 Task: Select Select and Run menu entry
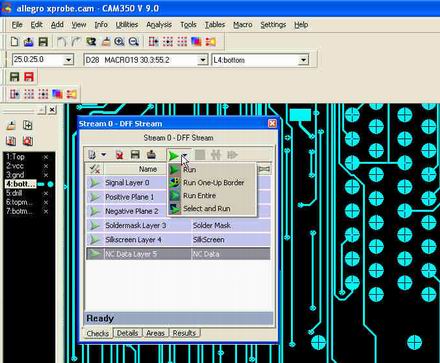[207, 209]
